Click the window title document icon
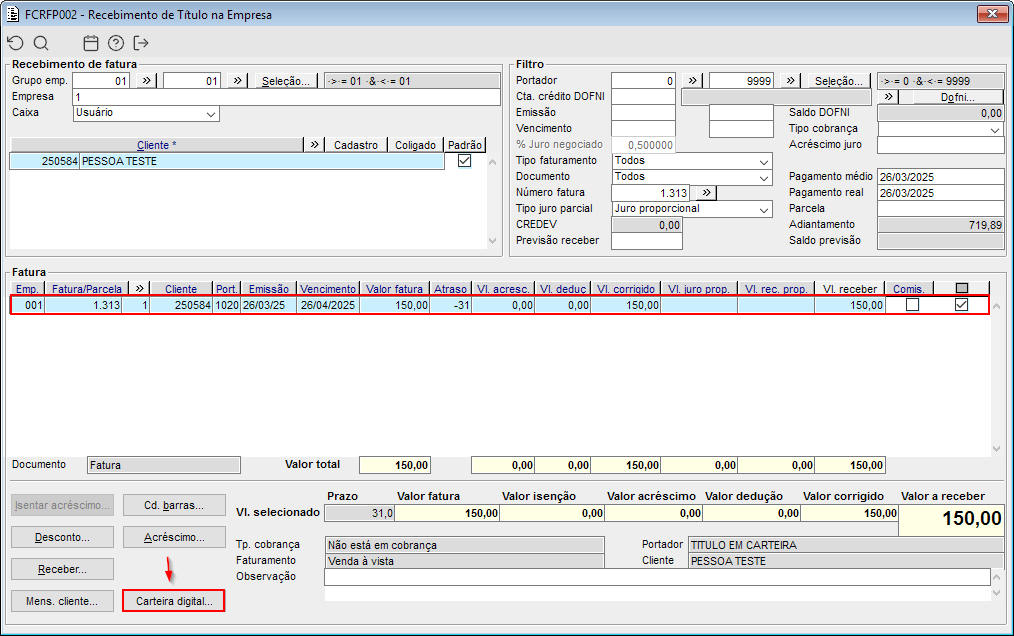 13,14
